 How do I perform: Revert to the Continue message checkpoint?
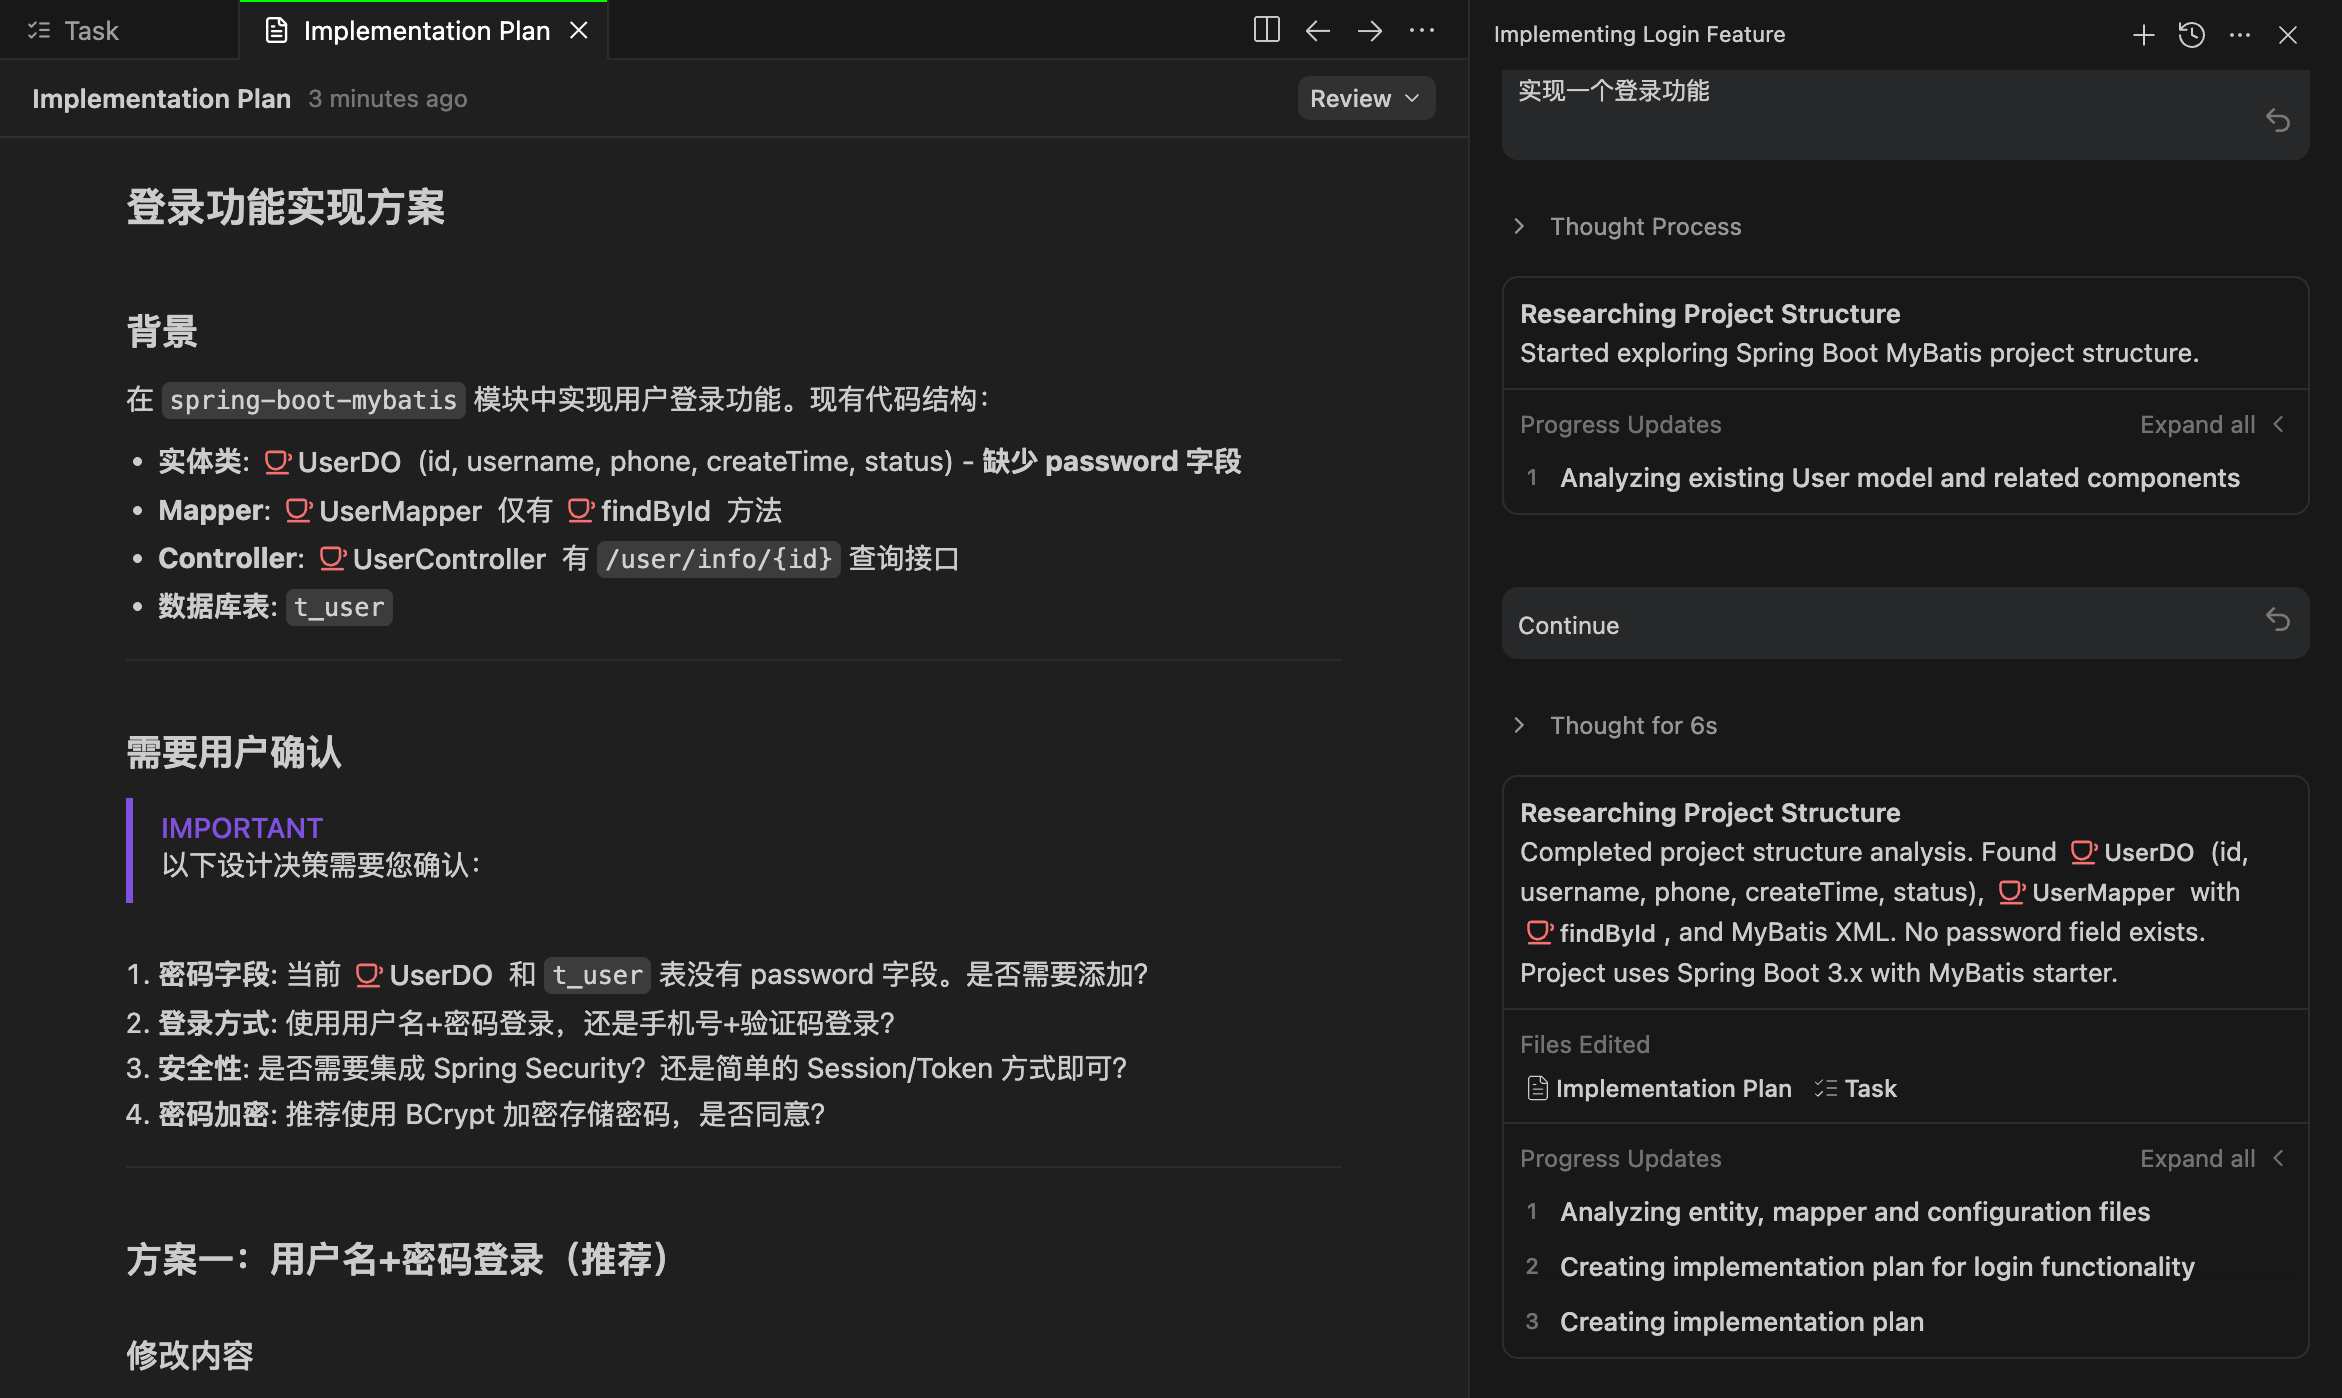pyautogui.click(x=2277, y=621)
